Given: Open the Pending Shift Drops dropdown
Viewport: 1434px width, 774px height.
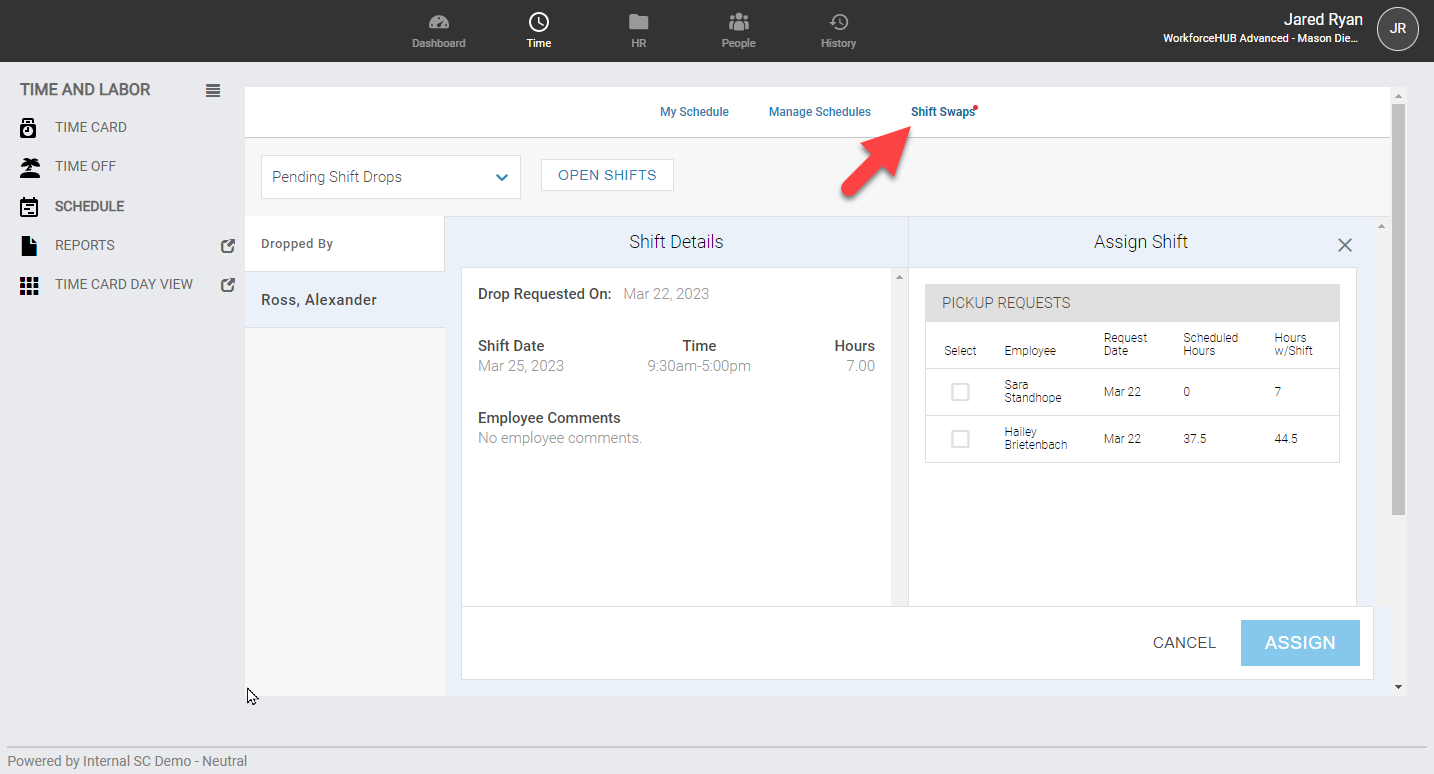Looking at the screenshot, I should click(x=390, y=176).
